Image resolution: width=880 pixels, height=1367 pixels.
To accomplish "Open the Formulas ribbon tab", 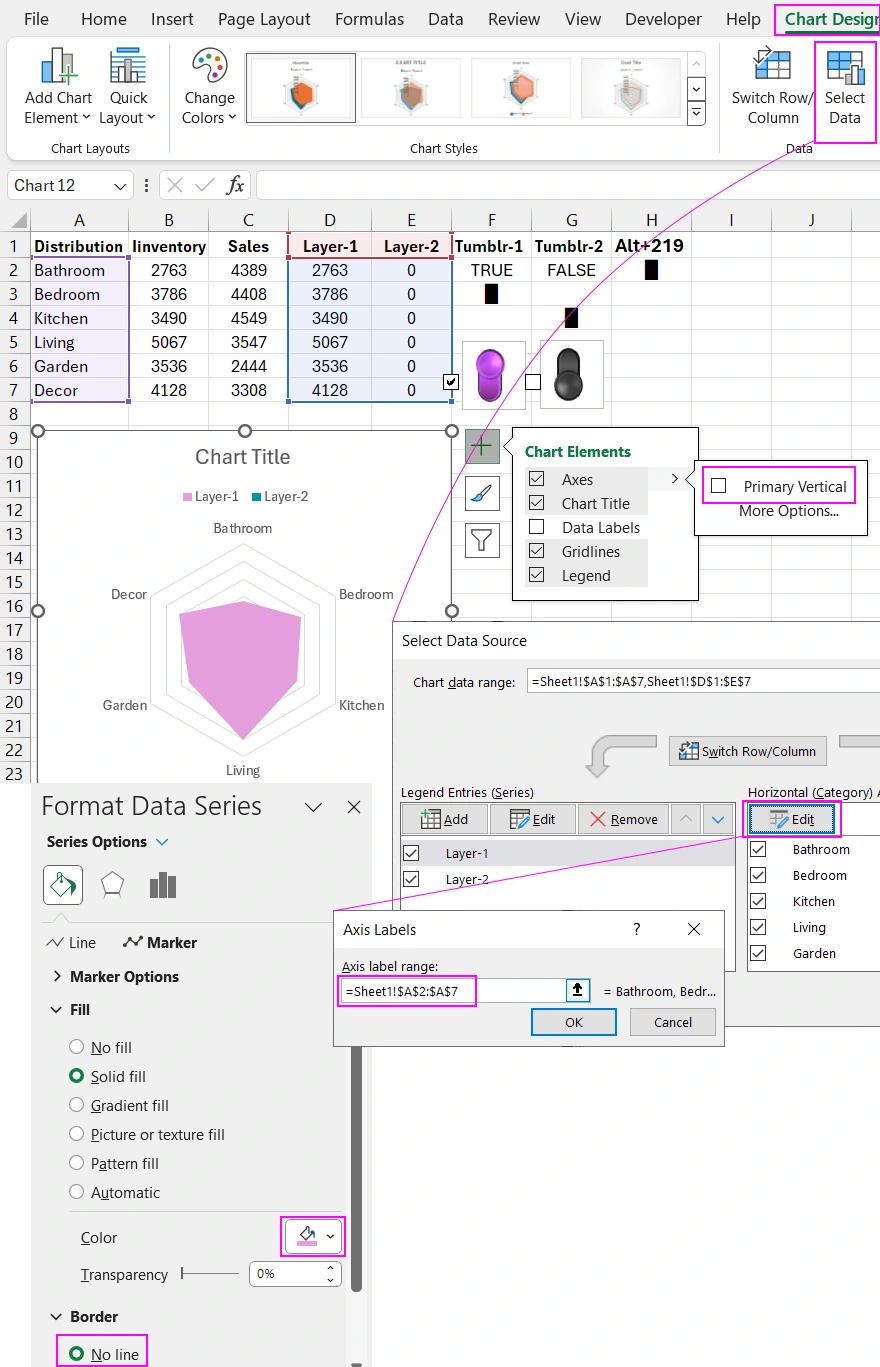I will point(369,19).
